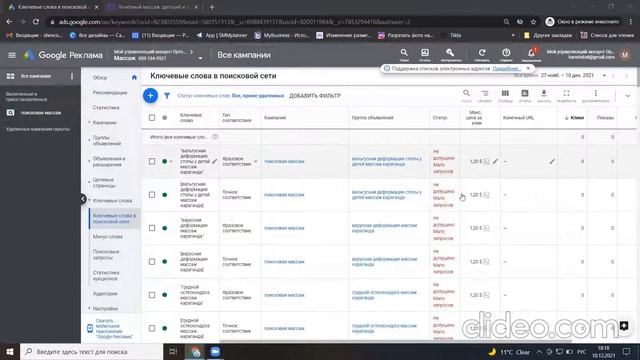The image size is (640, 360).
Task: Open the notifications bell
Action: [531, 54]
